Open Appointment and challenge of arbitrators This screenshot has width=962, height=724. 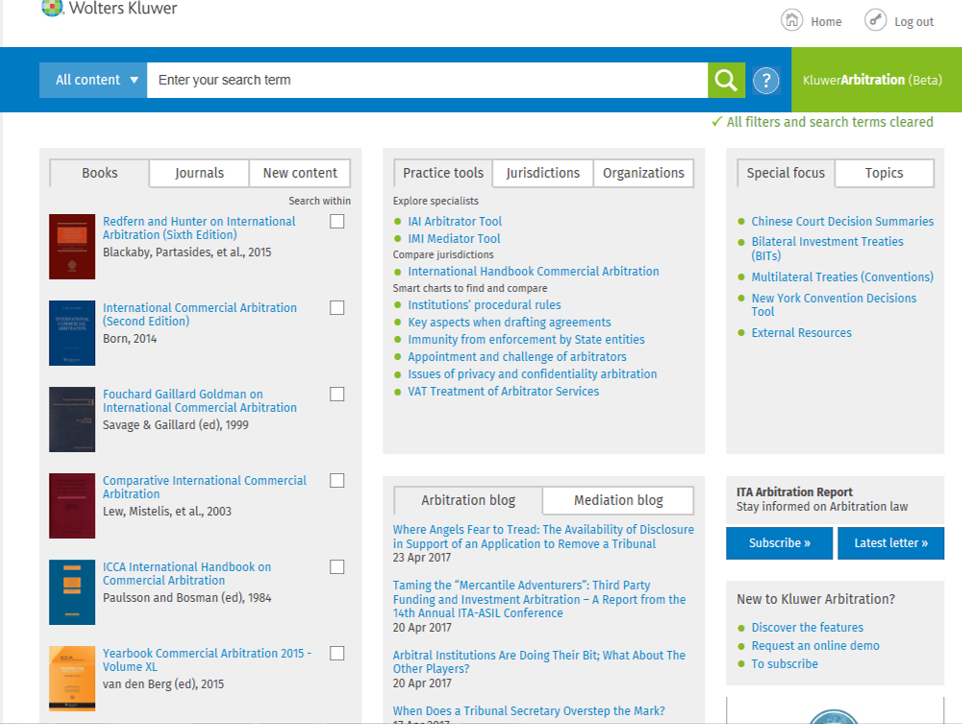pos(517,356)
